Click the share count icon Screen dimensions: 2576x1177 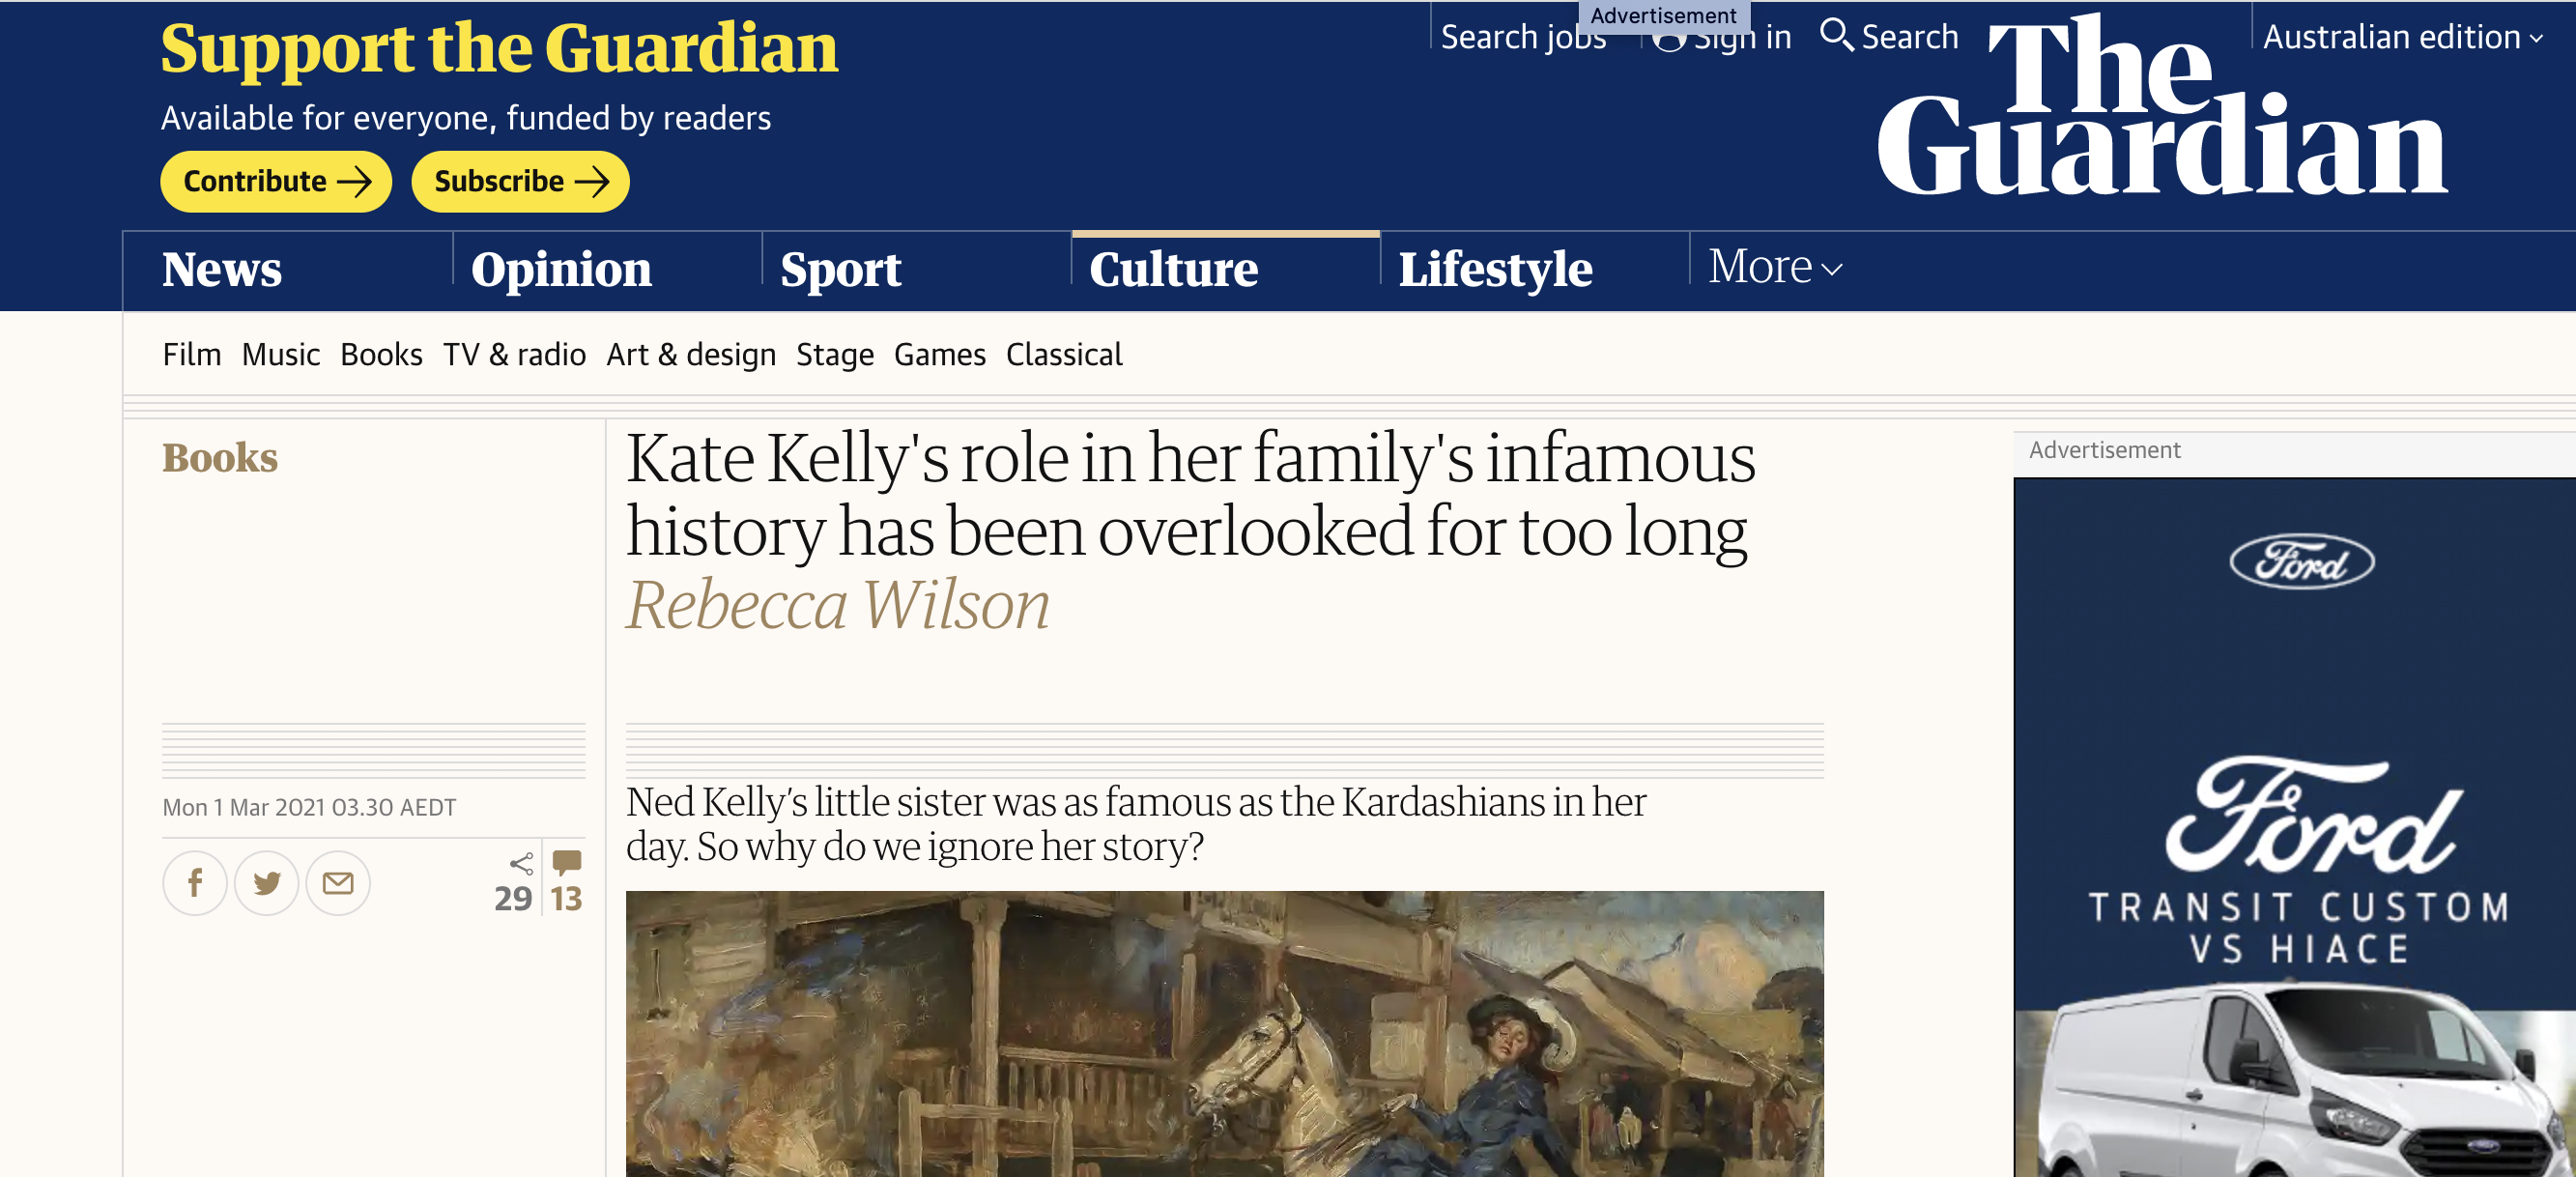tap(521, 863)
